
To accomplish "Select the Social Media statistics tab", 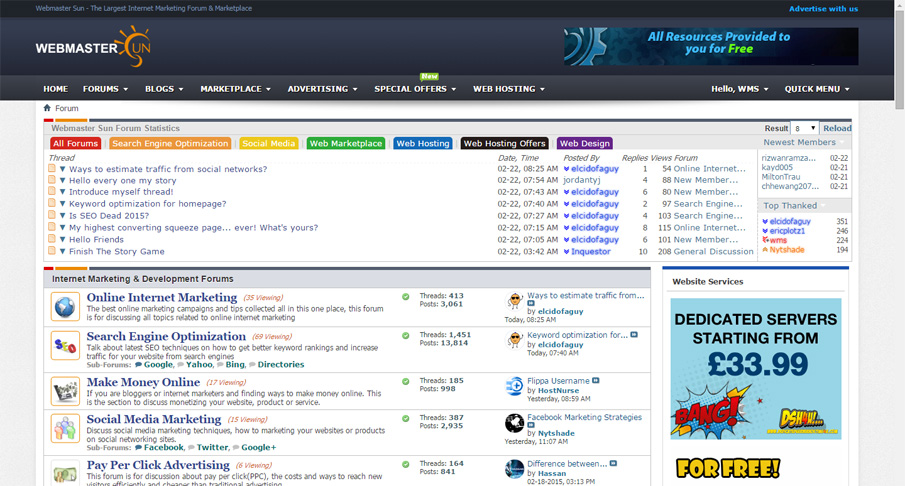I will pyautogui.click(x=269, y=143).
